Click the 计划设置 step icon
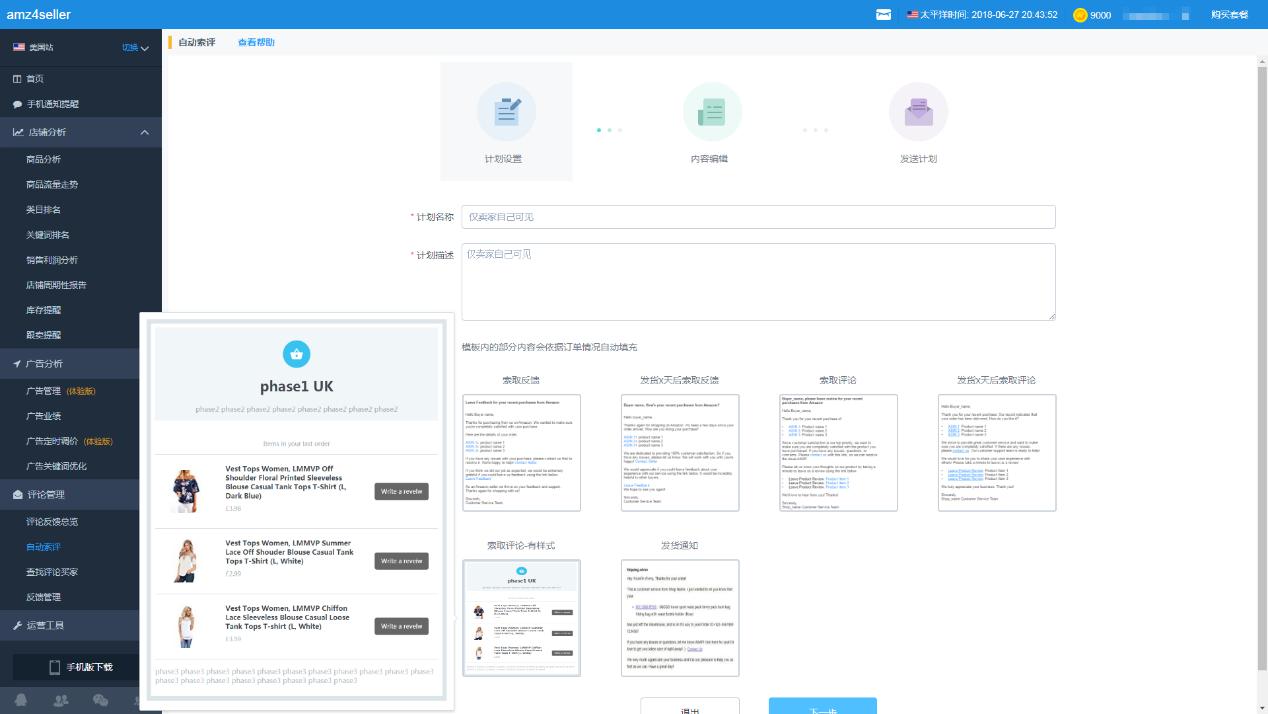The width and height of the screenshot is (1268, 714). tap(506, 112)
